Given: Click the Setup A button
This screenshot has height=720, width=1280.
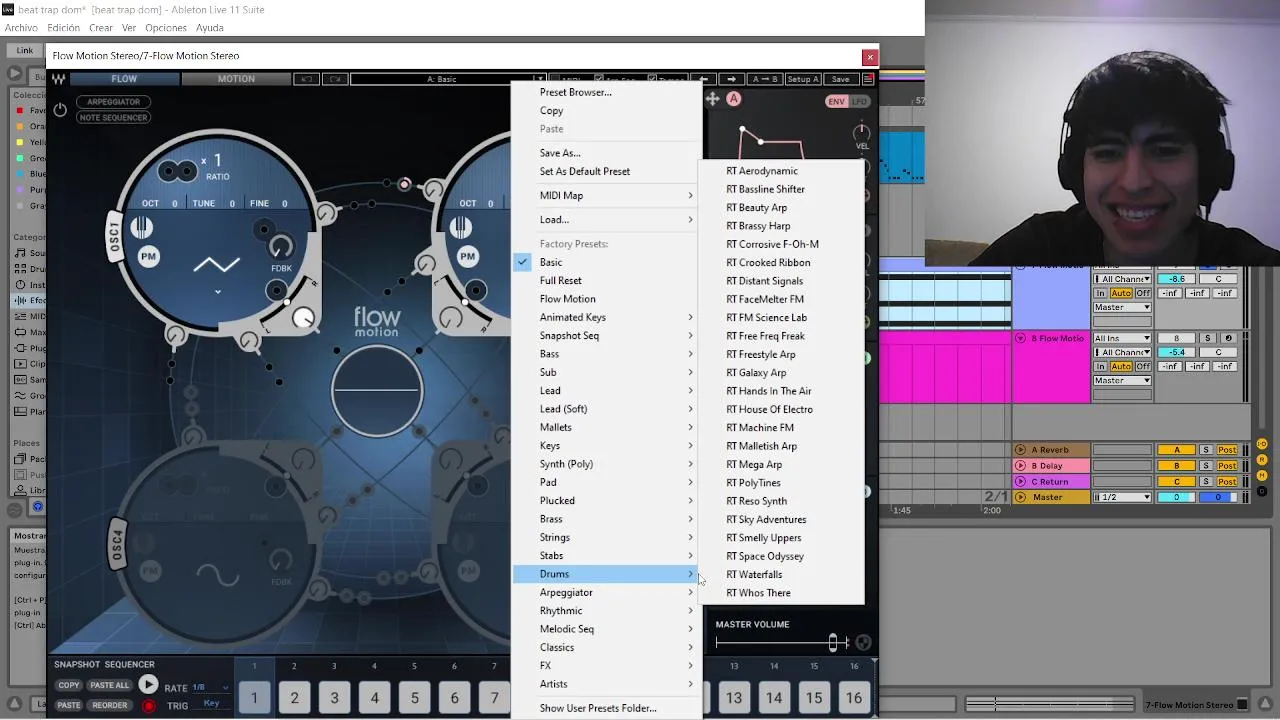Looking at the screenshot, I should pos(803,79).
